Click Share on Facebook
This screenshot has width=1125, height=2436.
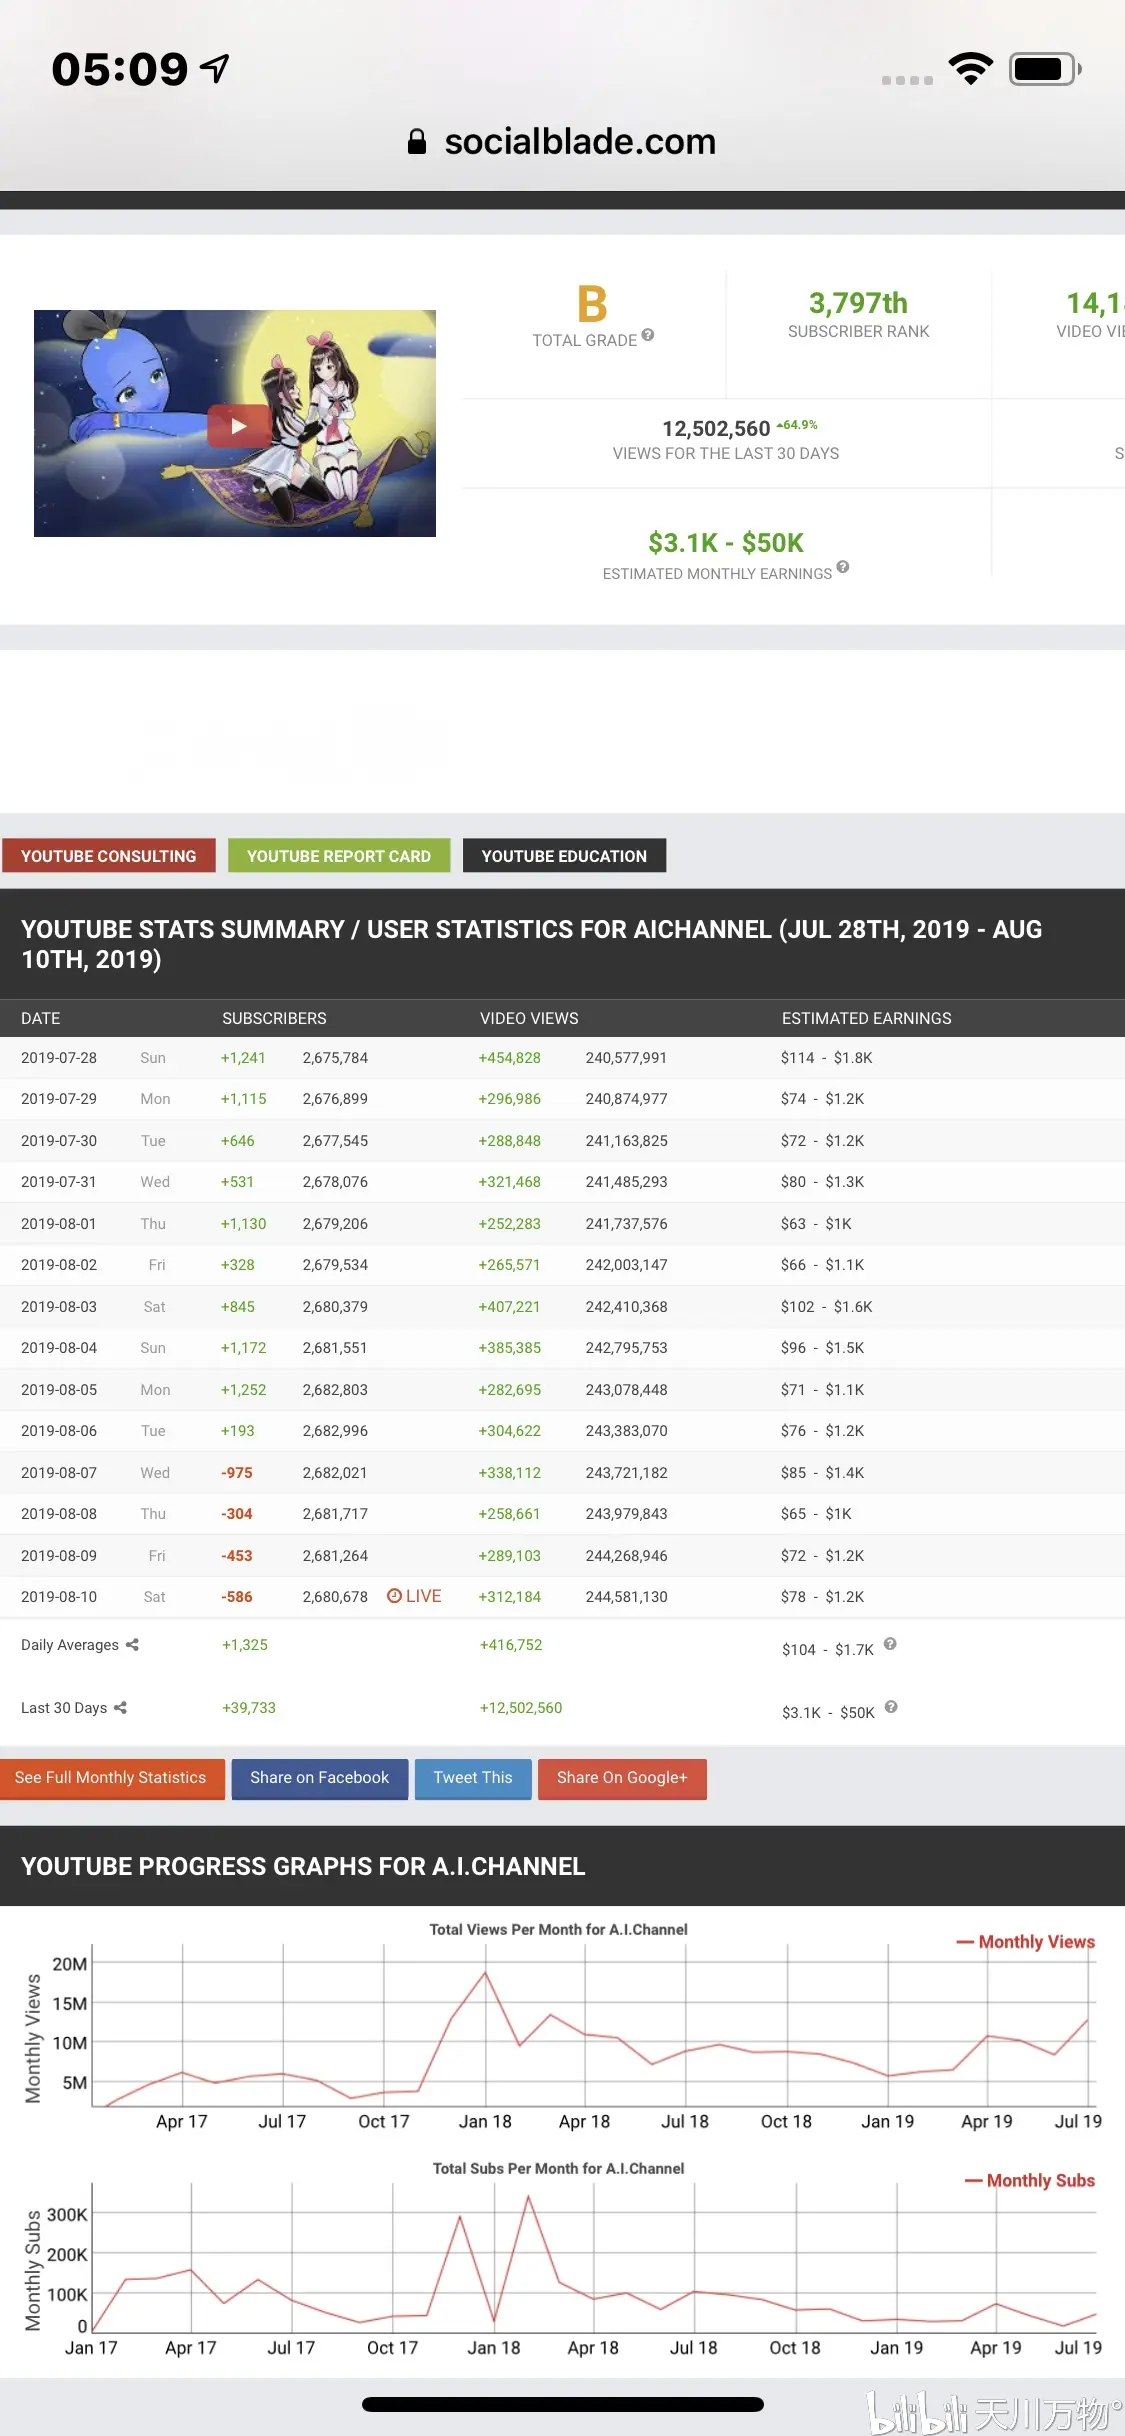click(x=320, y=1778)
